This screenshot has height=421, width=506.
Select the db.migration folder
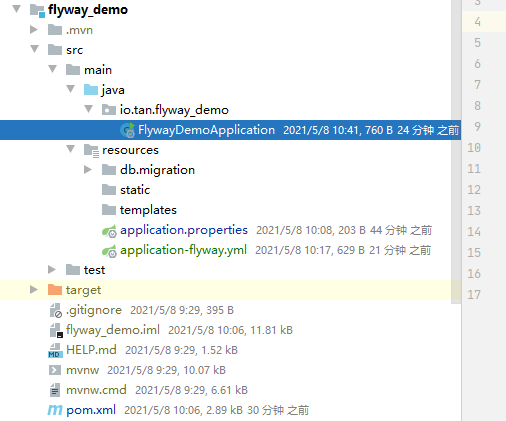[157, 170]
